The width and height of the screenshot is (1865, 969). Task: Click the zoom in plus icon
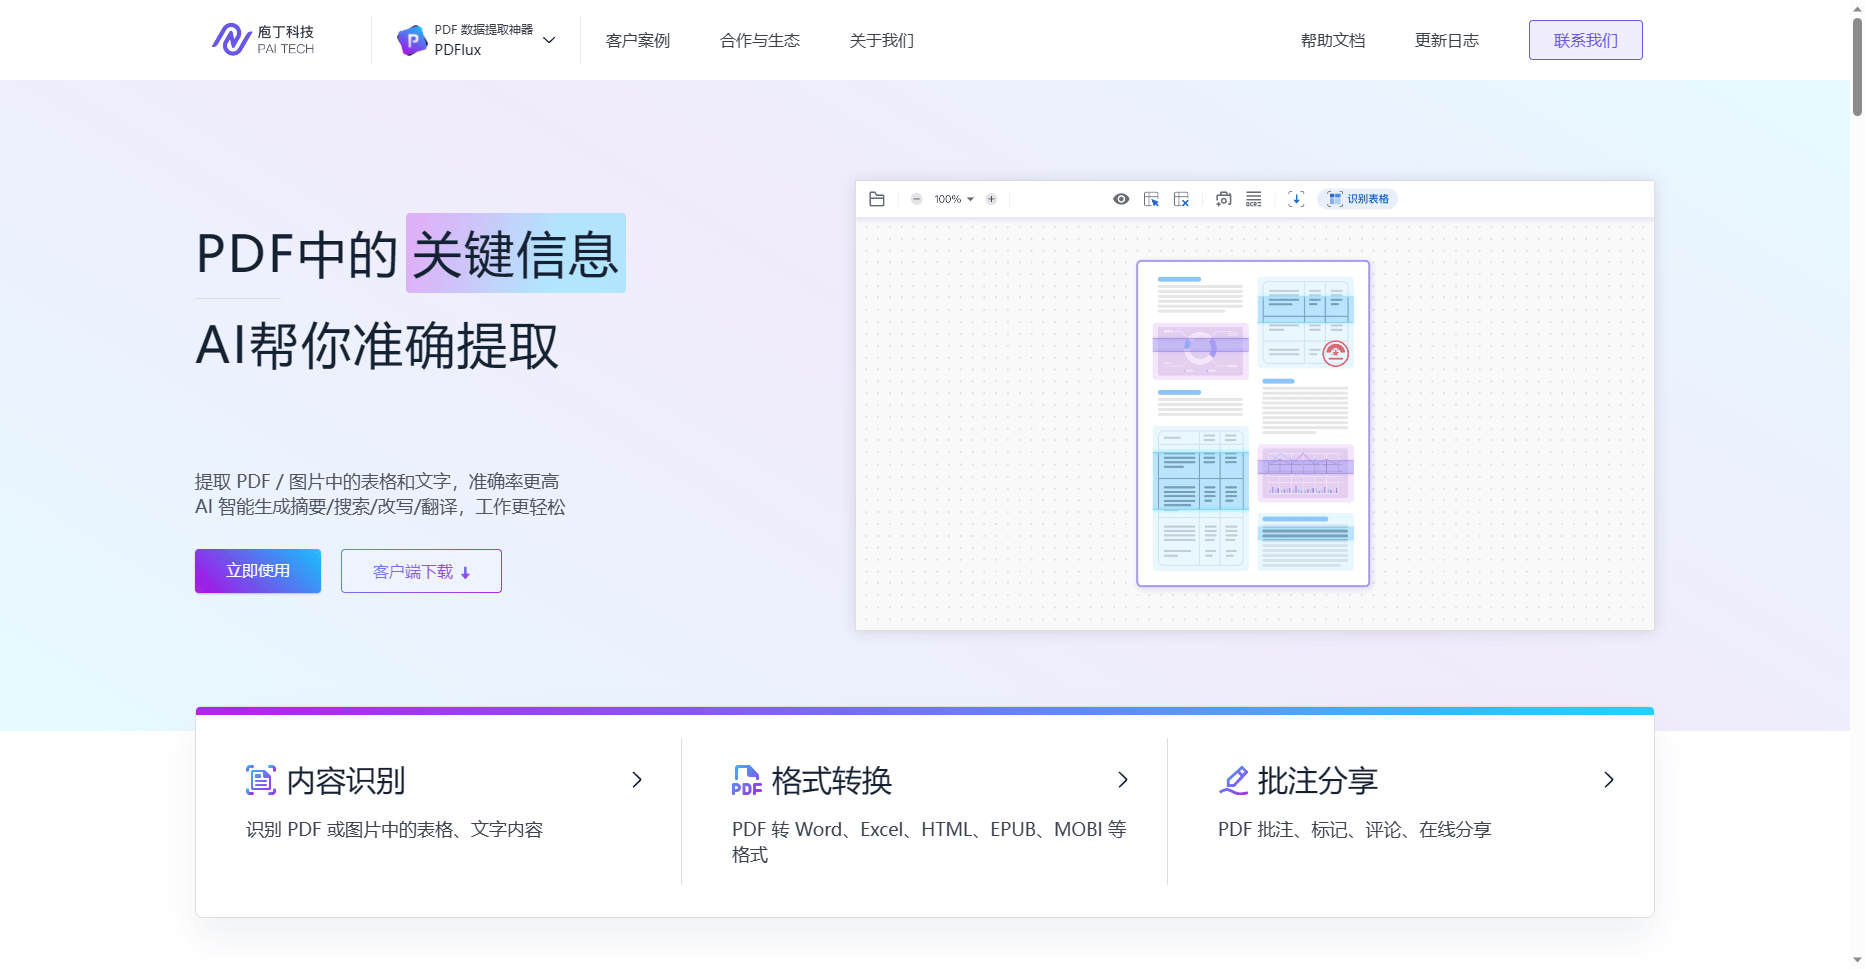(x=991, y=199)
